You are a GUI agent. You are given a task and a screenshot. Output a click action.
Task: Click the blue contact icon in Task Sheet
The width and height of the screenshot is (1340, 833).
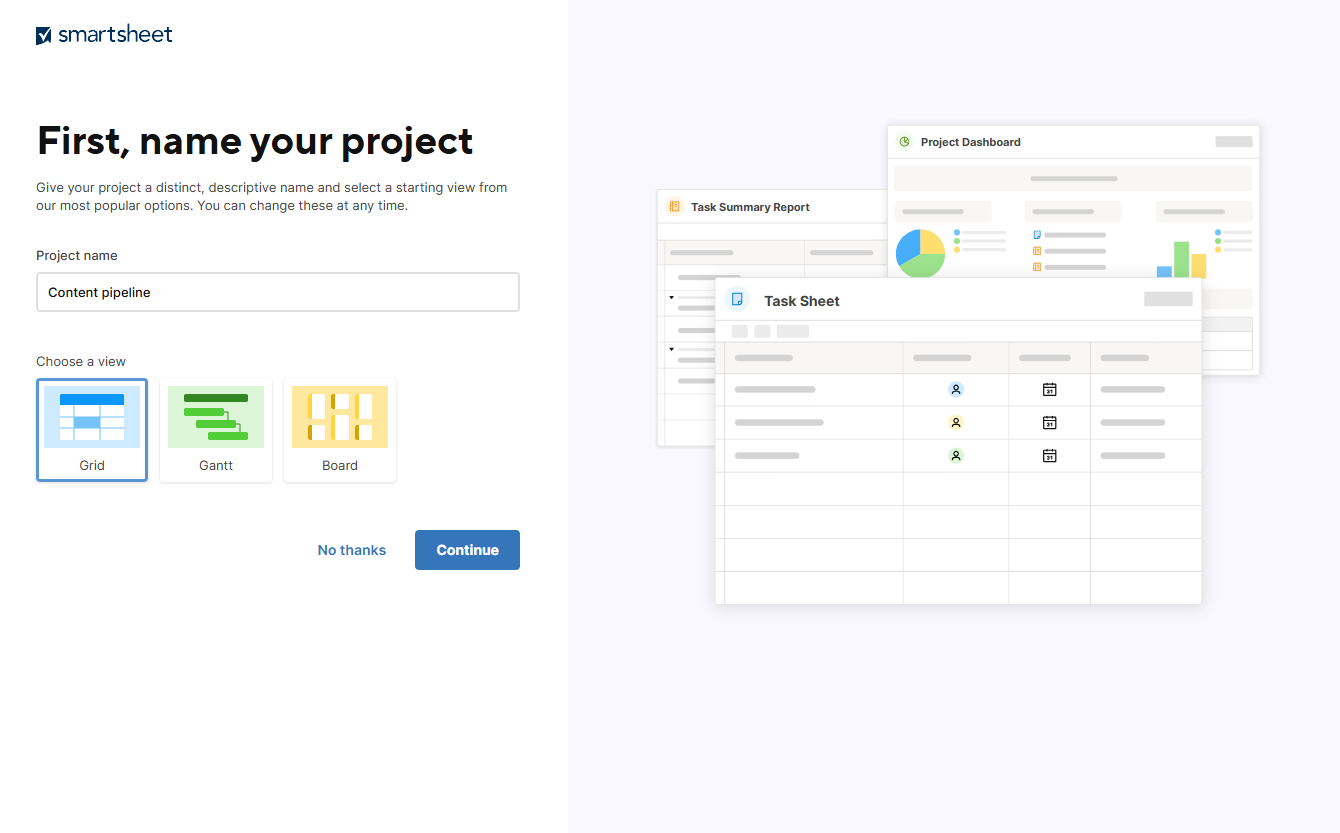[x=956, y=389]
